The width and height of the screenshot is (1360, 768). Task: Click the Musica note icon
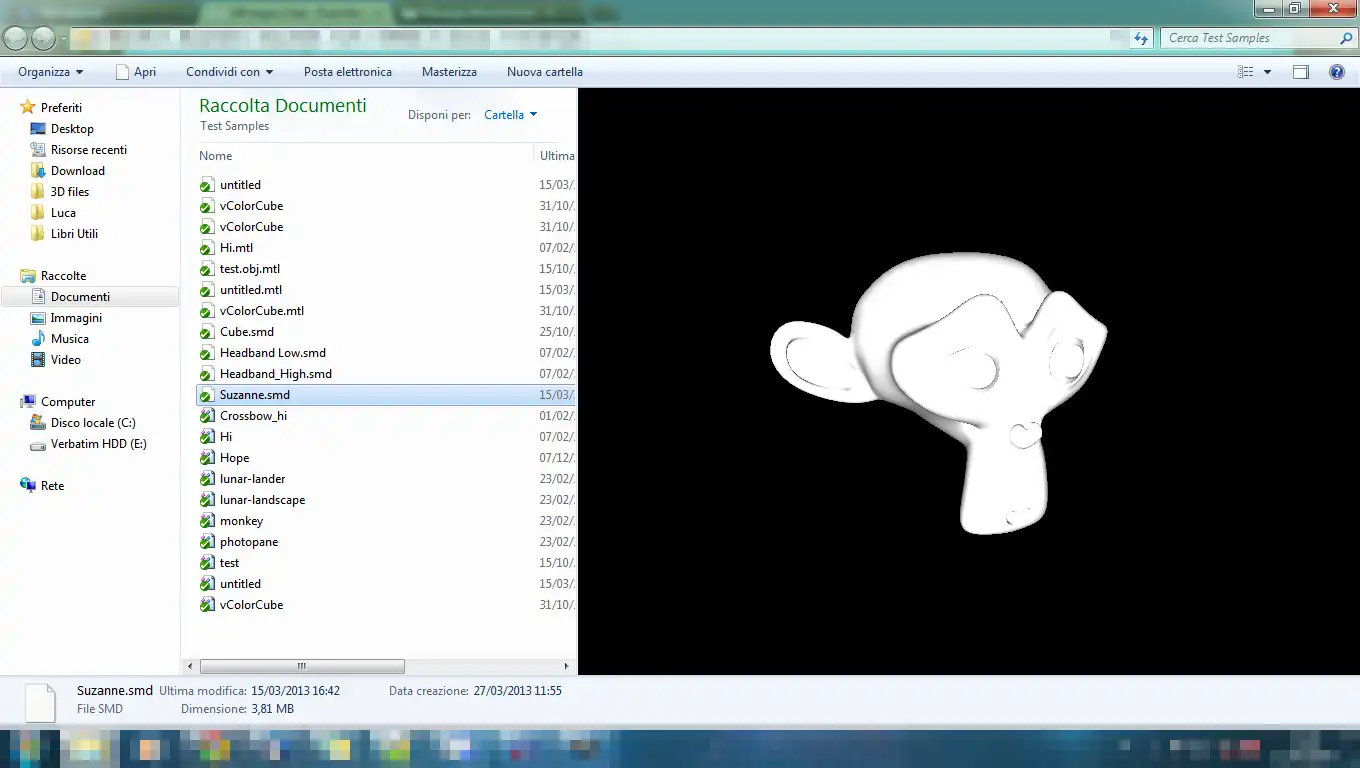point(38,338)
